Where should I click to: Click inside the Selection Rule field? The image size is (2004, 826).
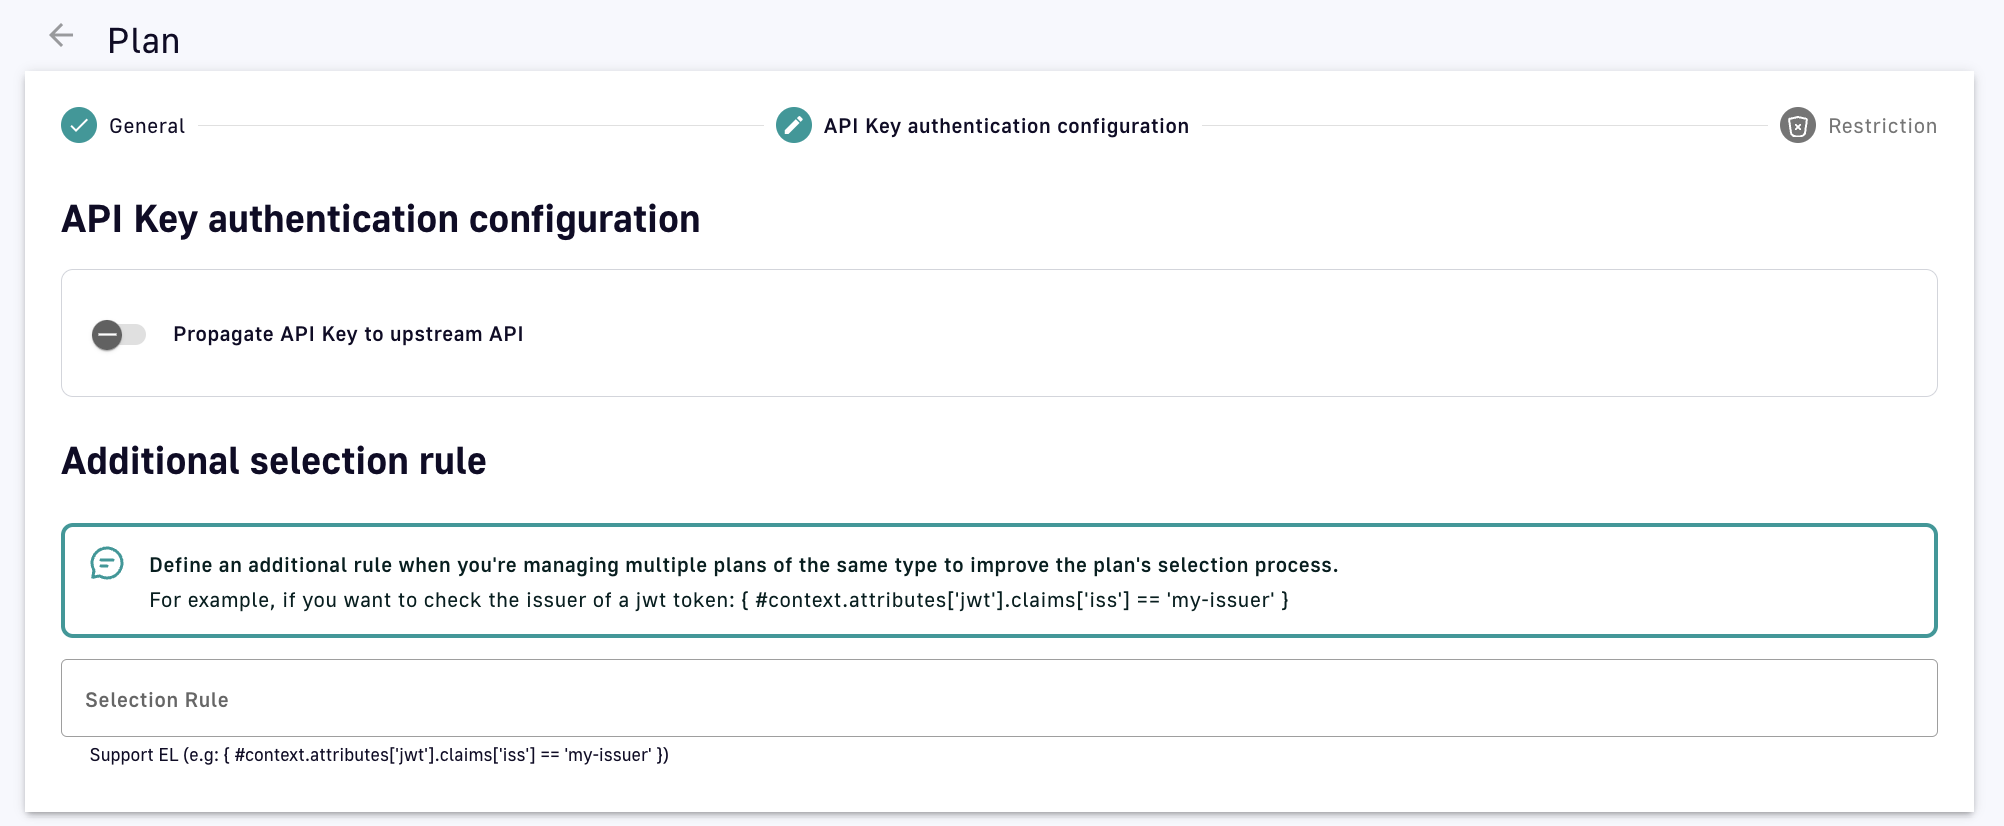coord(1000,698)
